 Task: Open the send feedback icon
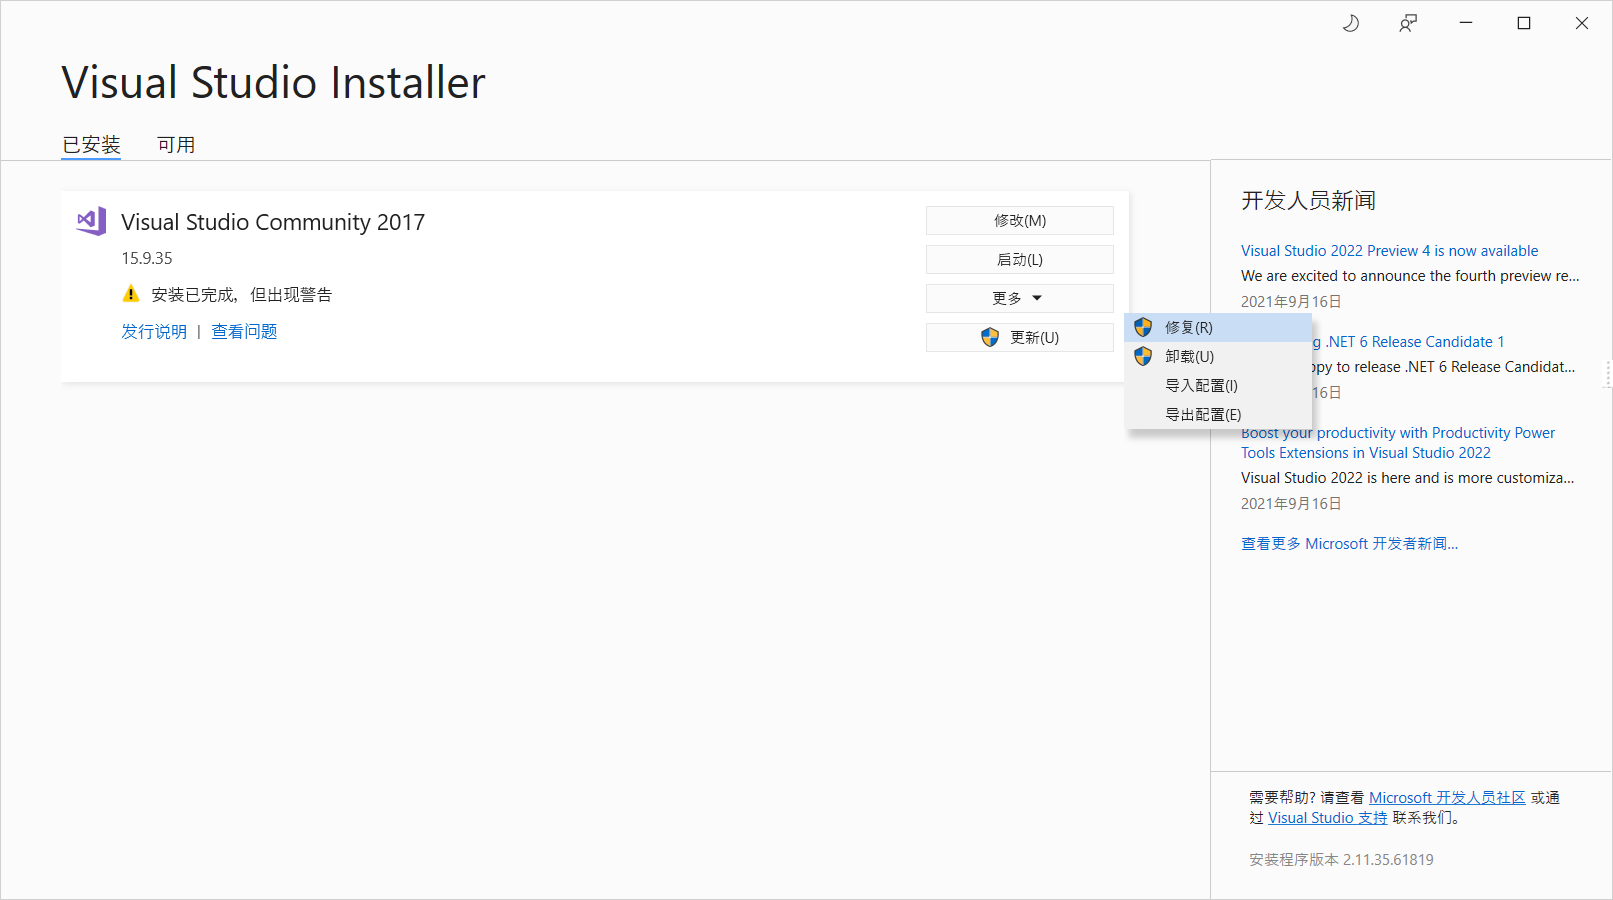point(1408,23)
